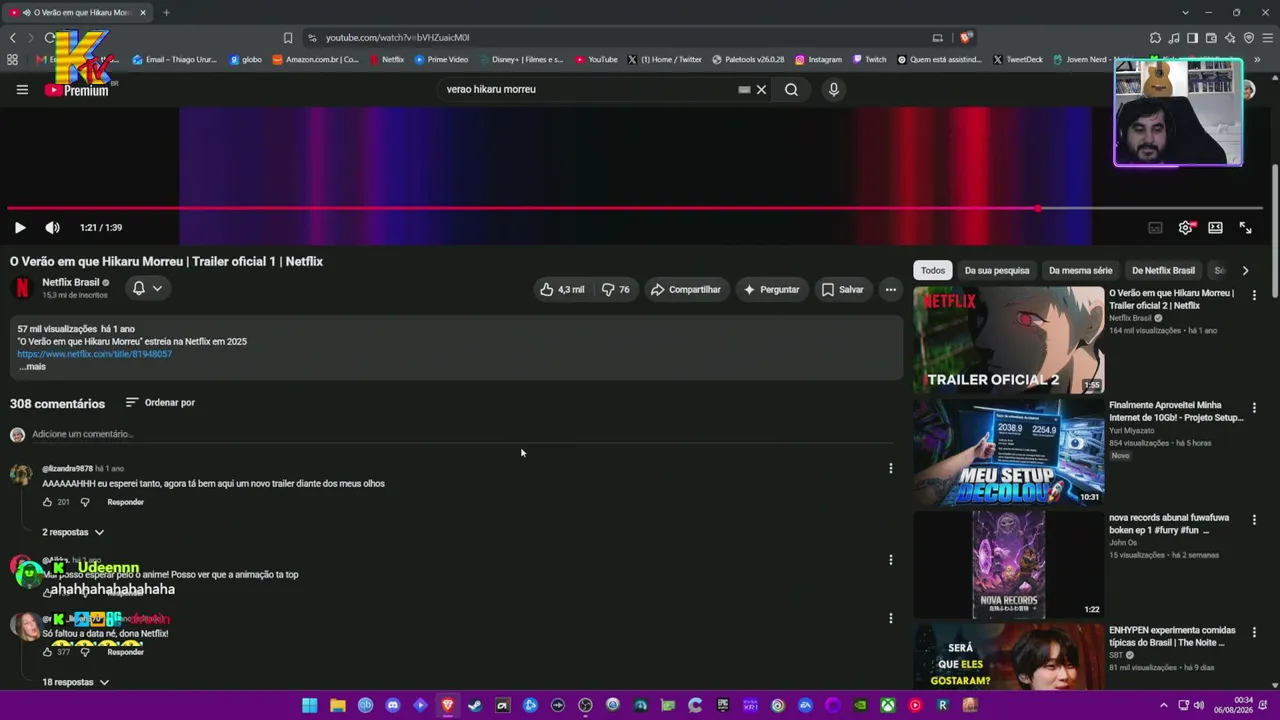Dislike the comment by @lizandra9878
The width and height of the screenshot is (1280, 720).
click(x=84, y=502)
